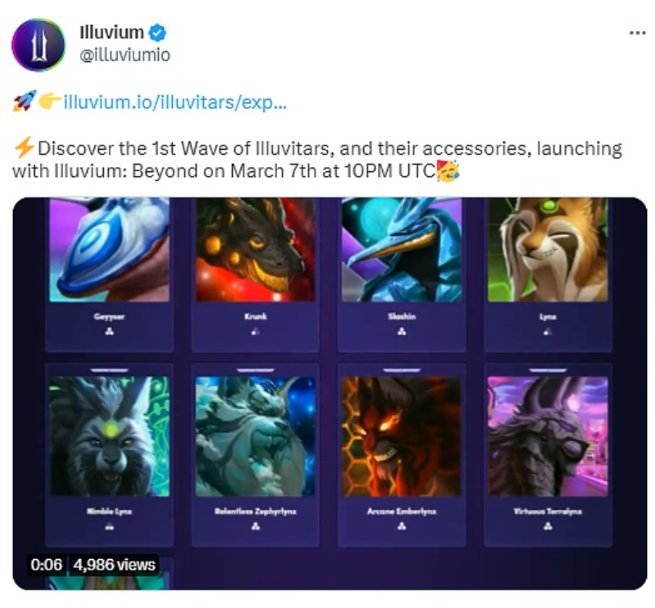Click the tier icon under Slashin
Viewport: 655px width, 608px height.
402,332
